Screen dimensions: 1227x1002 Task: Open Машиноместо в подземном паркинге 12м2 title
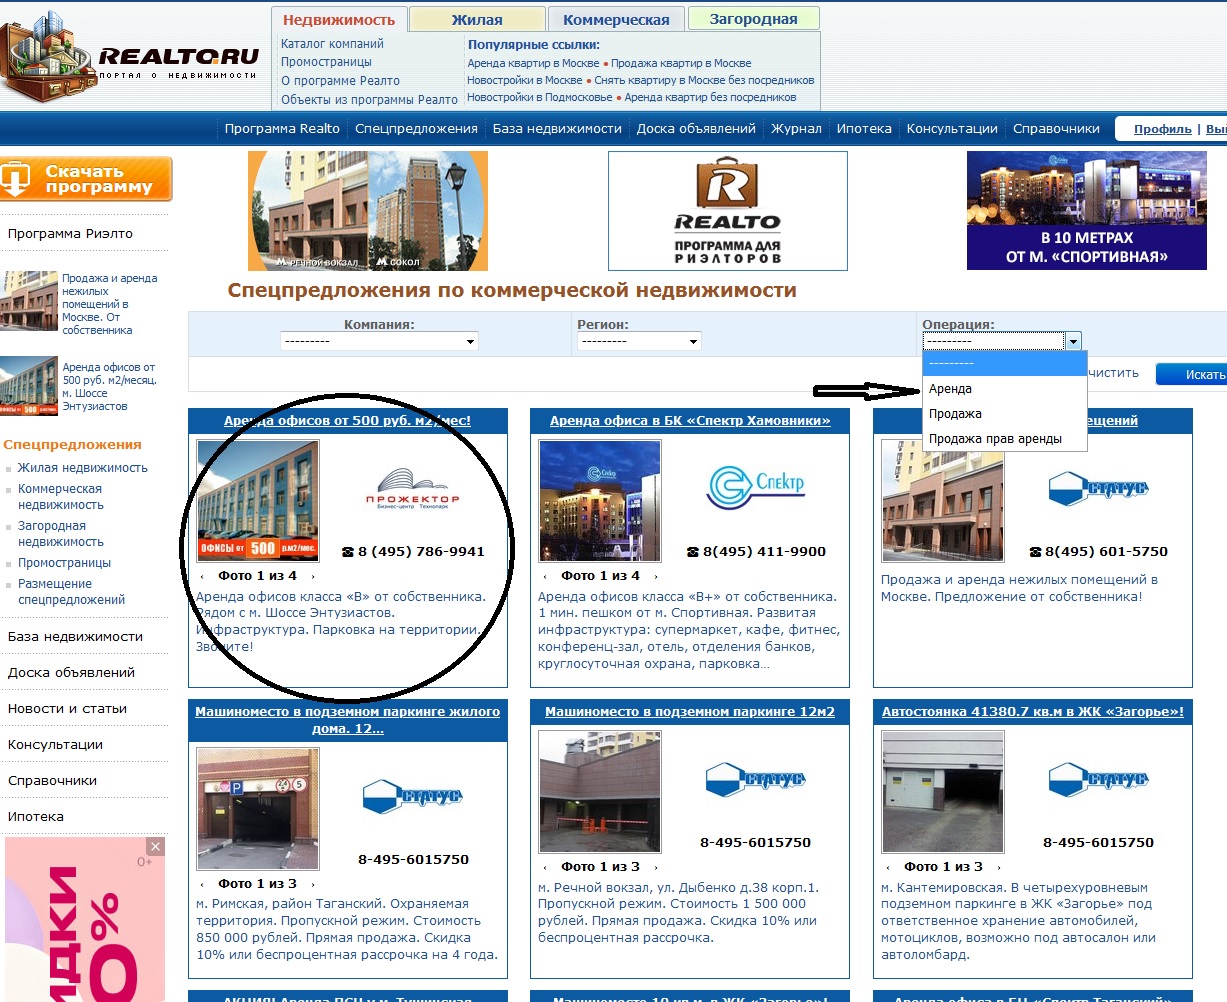coord(690,712)
